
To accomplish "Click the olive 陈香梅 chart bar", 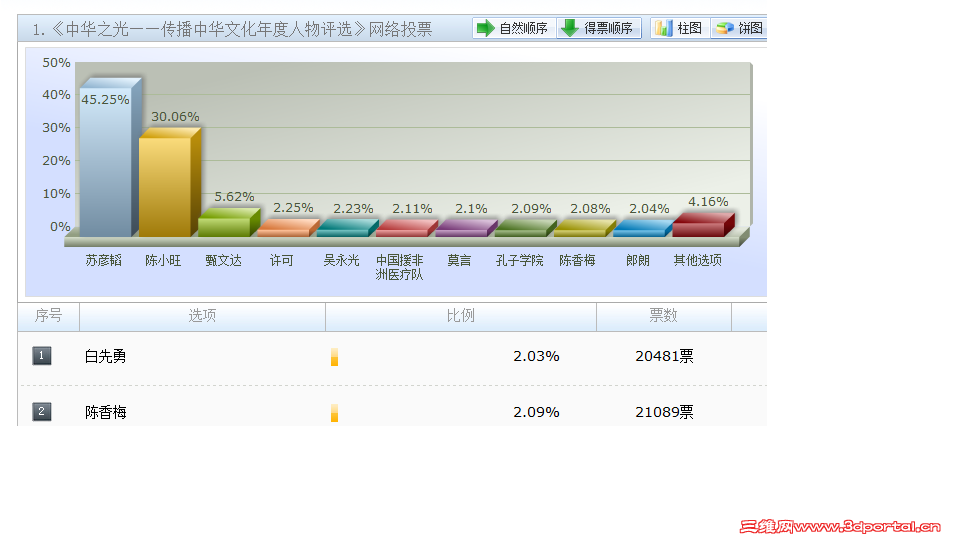I will click(x=584, y=228).
